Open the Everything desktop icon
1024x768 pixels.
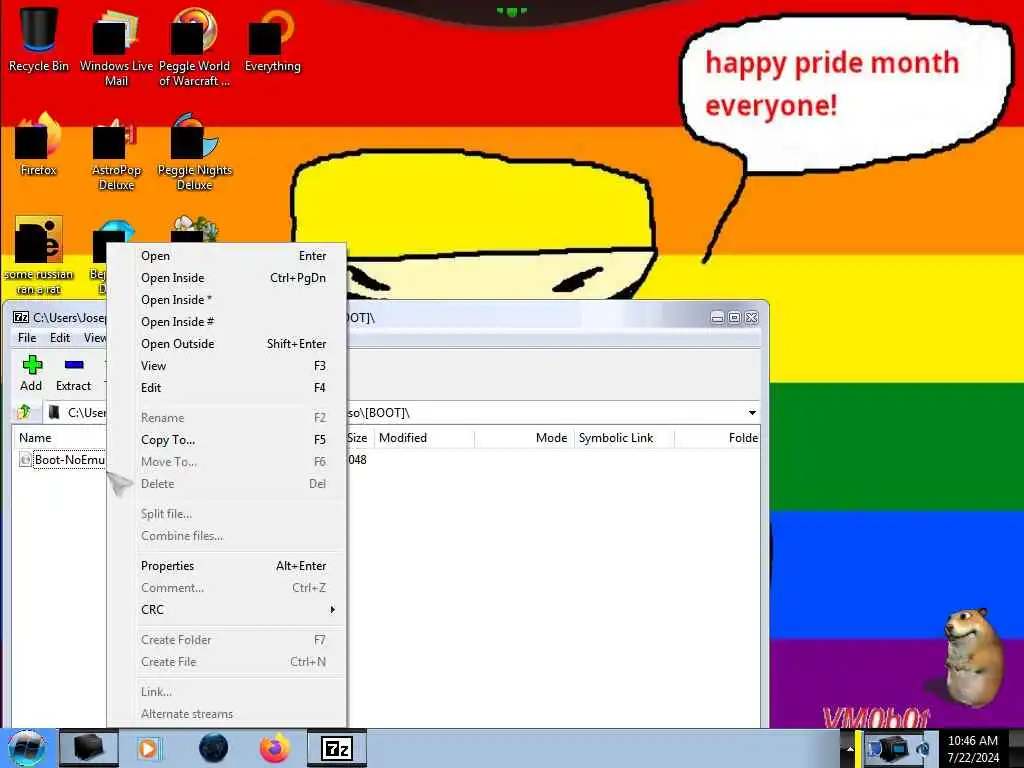272,40
